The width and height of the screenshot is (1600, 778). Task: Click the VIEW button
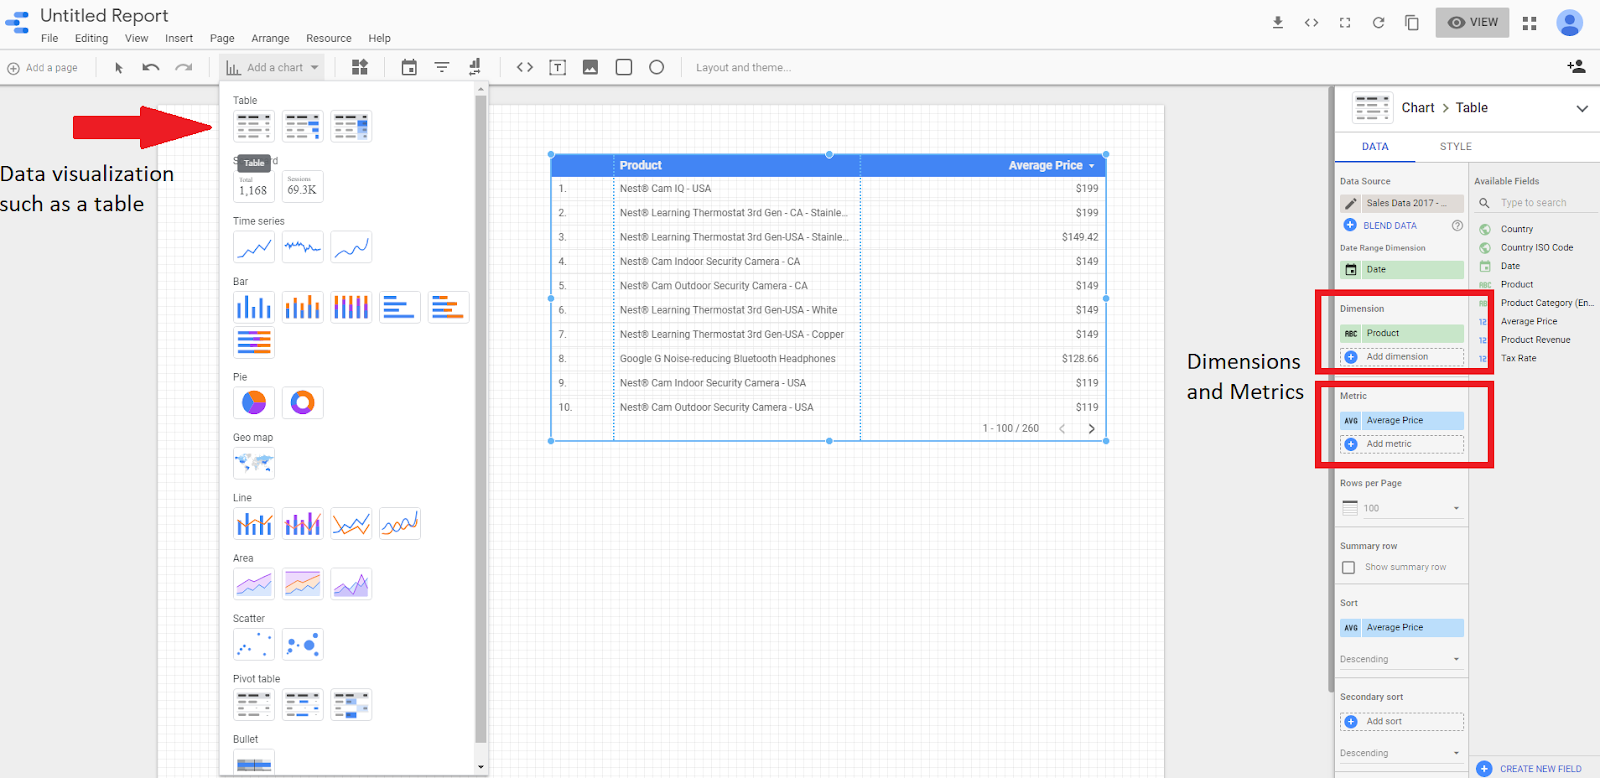[x=1472, y=22]
